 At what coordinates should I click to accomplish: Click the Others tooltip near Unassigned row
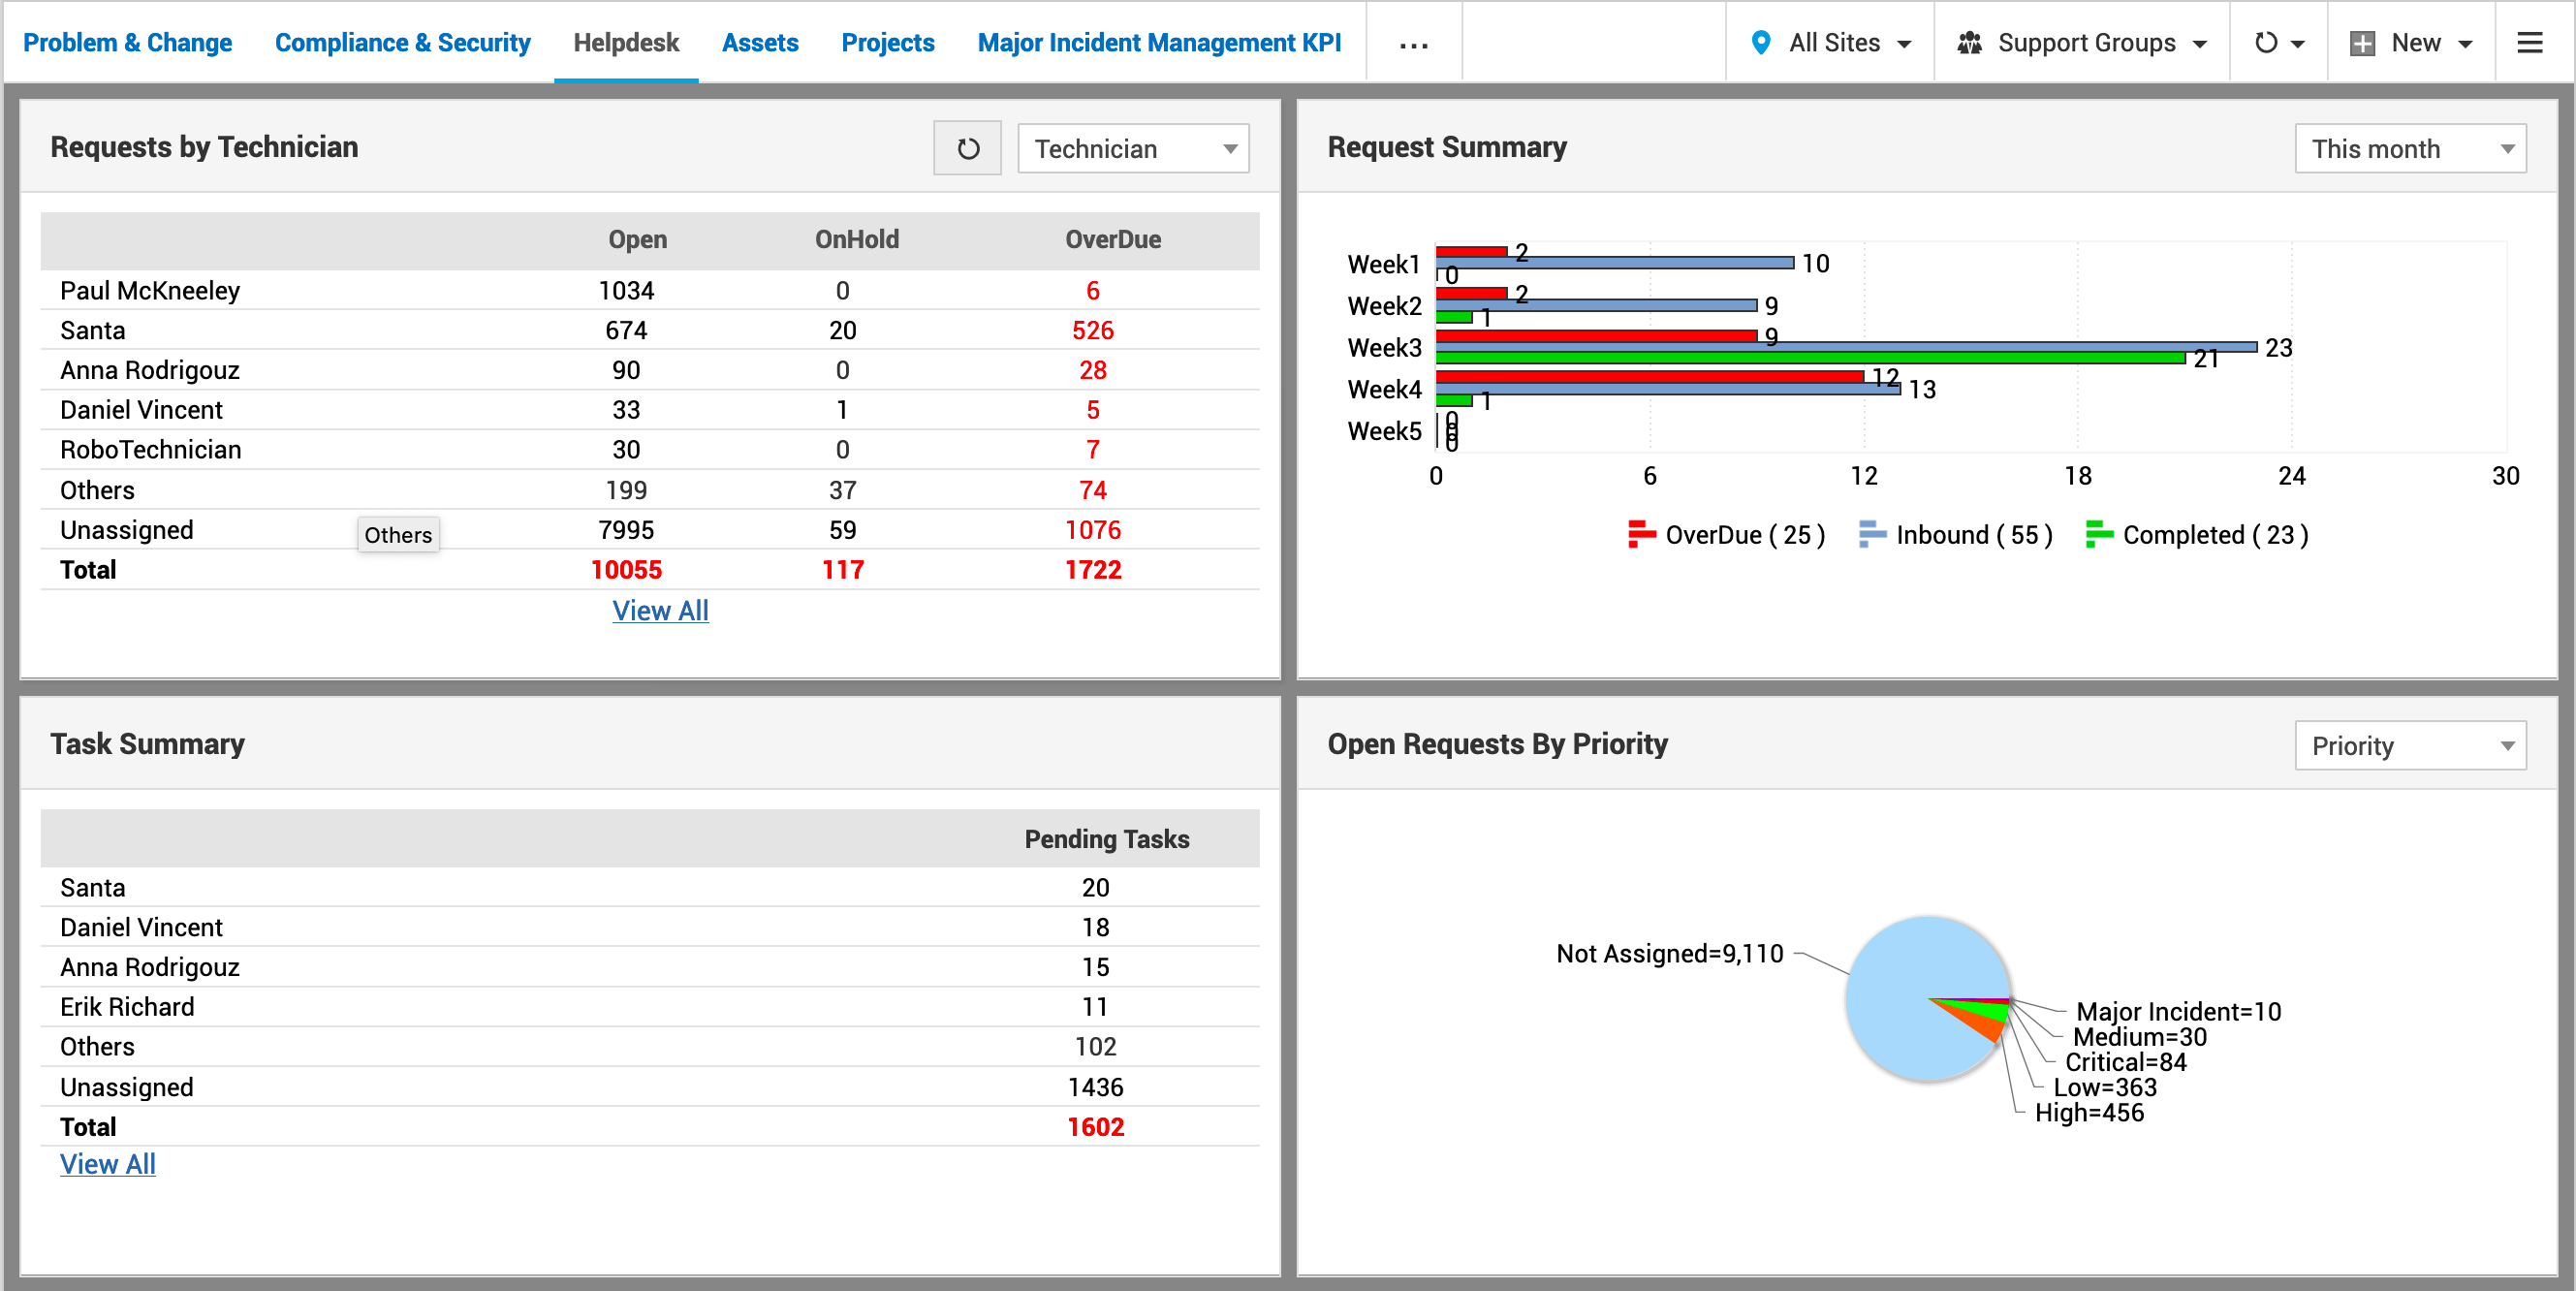[397, 535]
